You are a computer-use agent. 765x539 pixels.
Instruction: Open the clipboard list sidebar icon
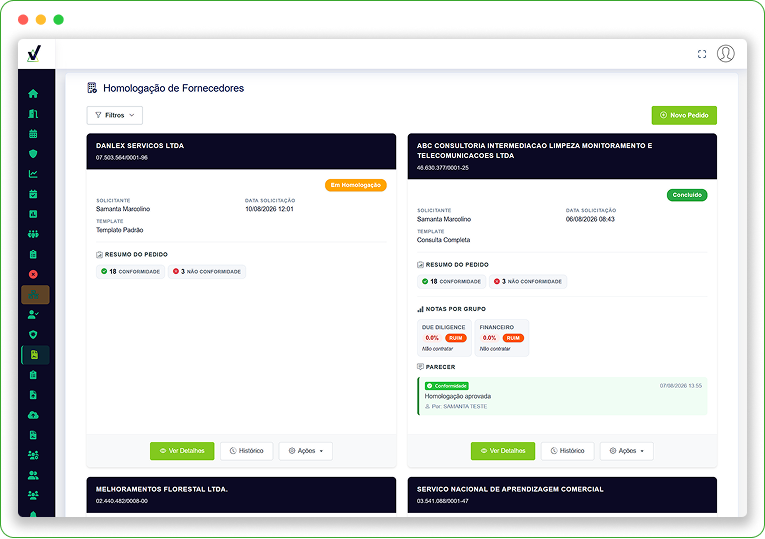[x=33, y=254]
